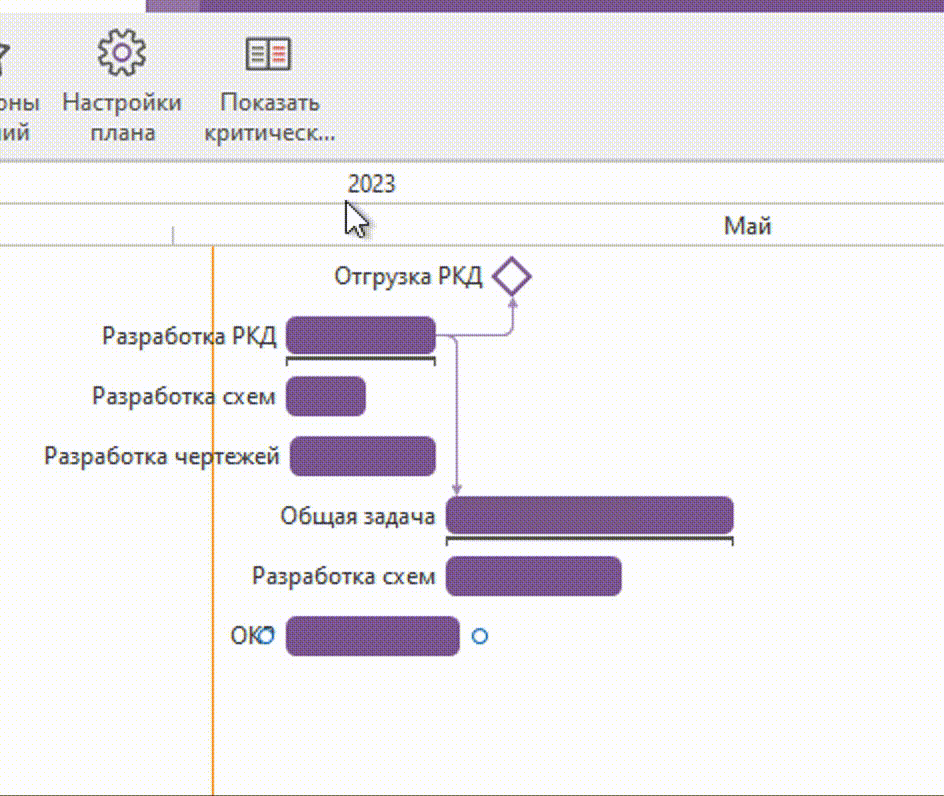944x796 pixels.
Task: Click the arrowhead pointing at Отгрузка РКД milestone
Action: (512, 302)
